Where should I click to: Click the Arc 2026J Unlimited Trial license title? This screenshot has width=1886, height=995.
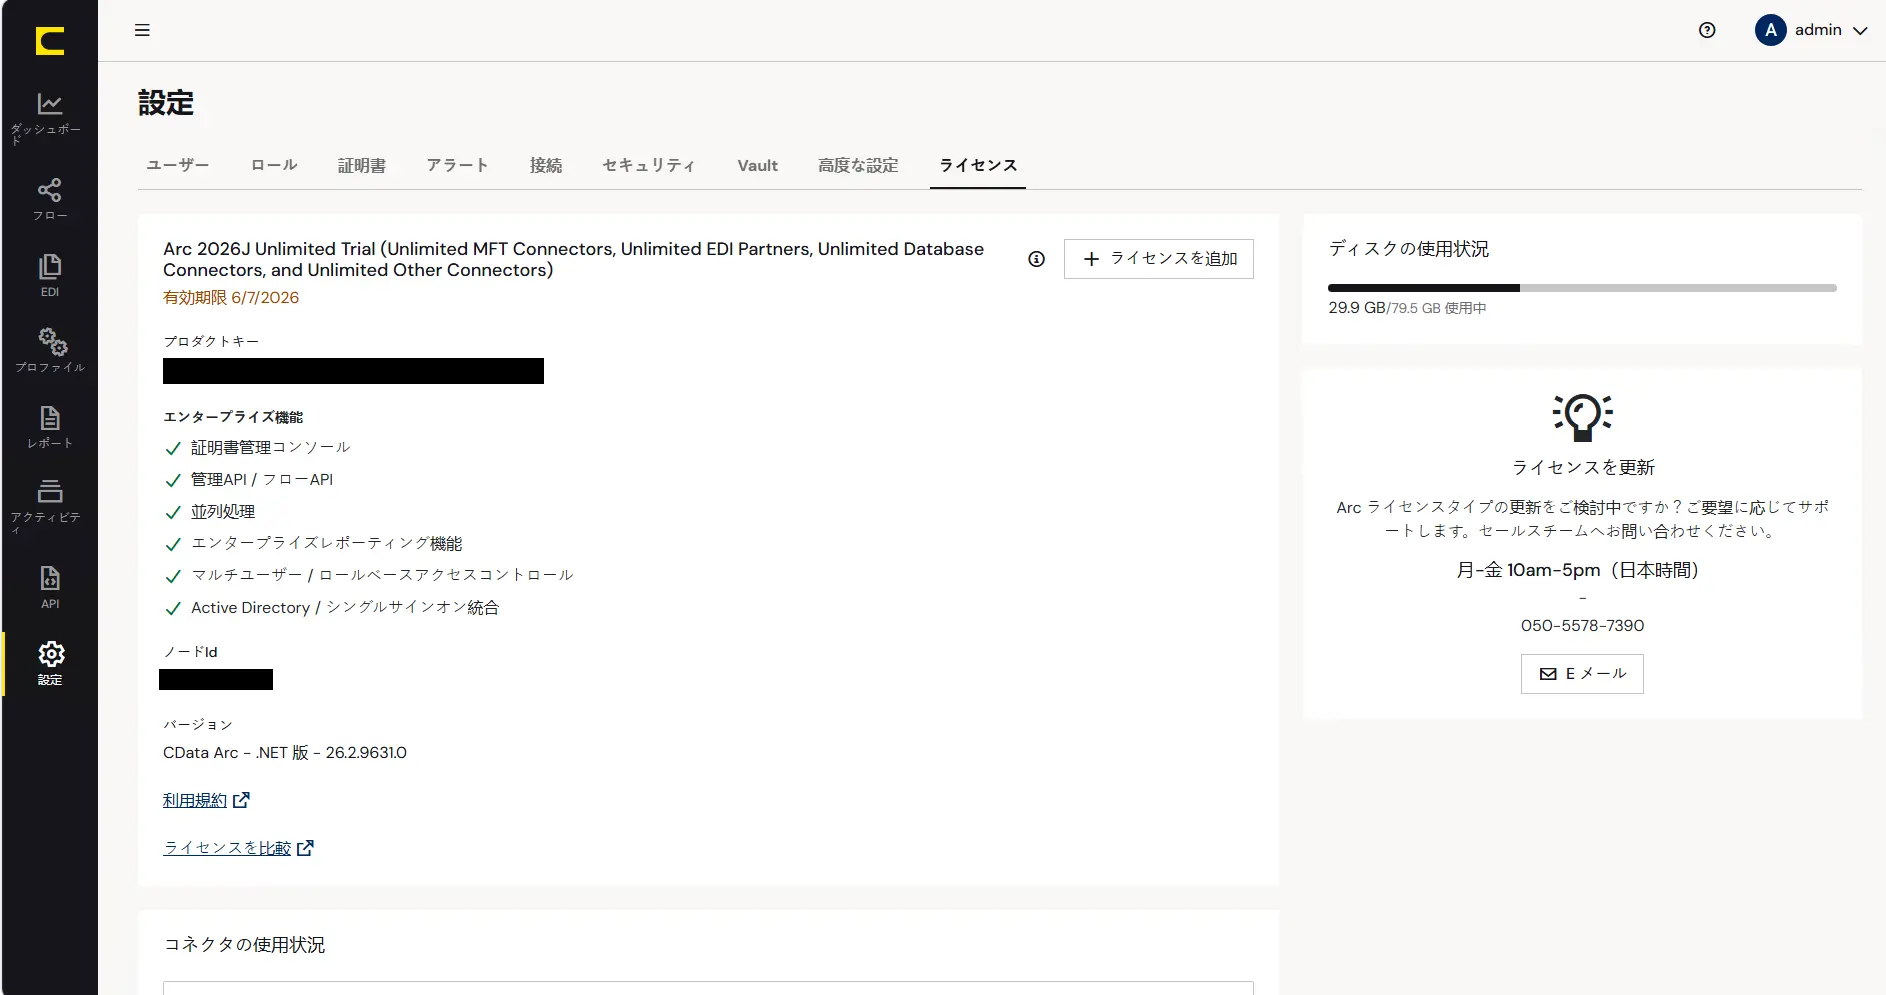tap(573, 259)
